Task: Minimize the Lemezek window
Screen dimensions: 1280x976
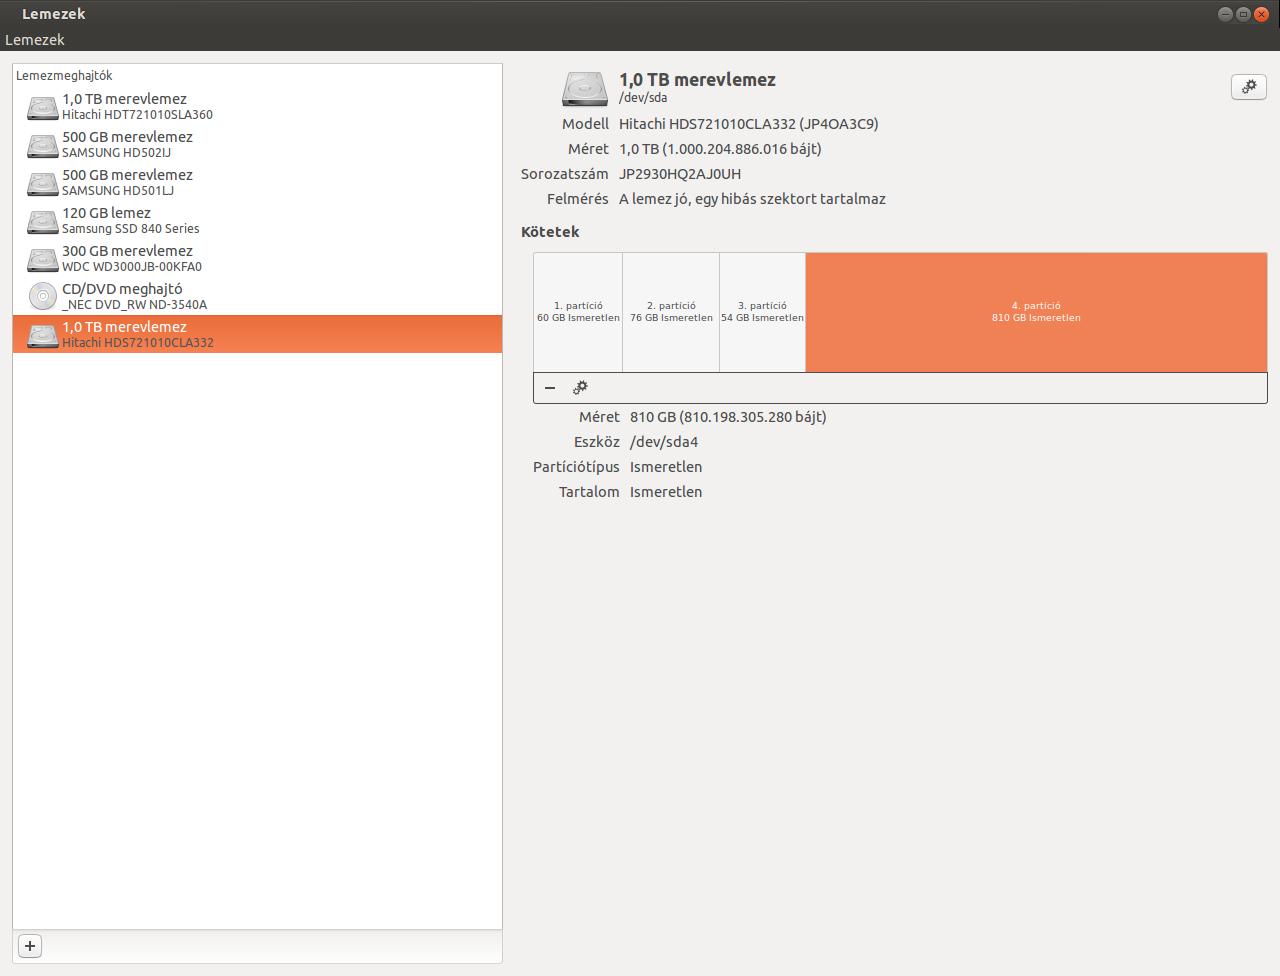Action: [1225, 14]
